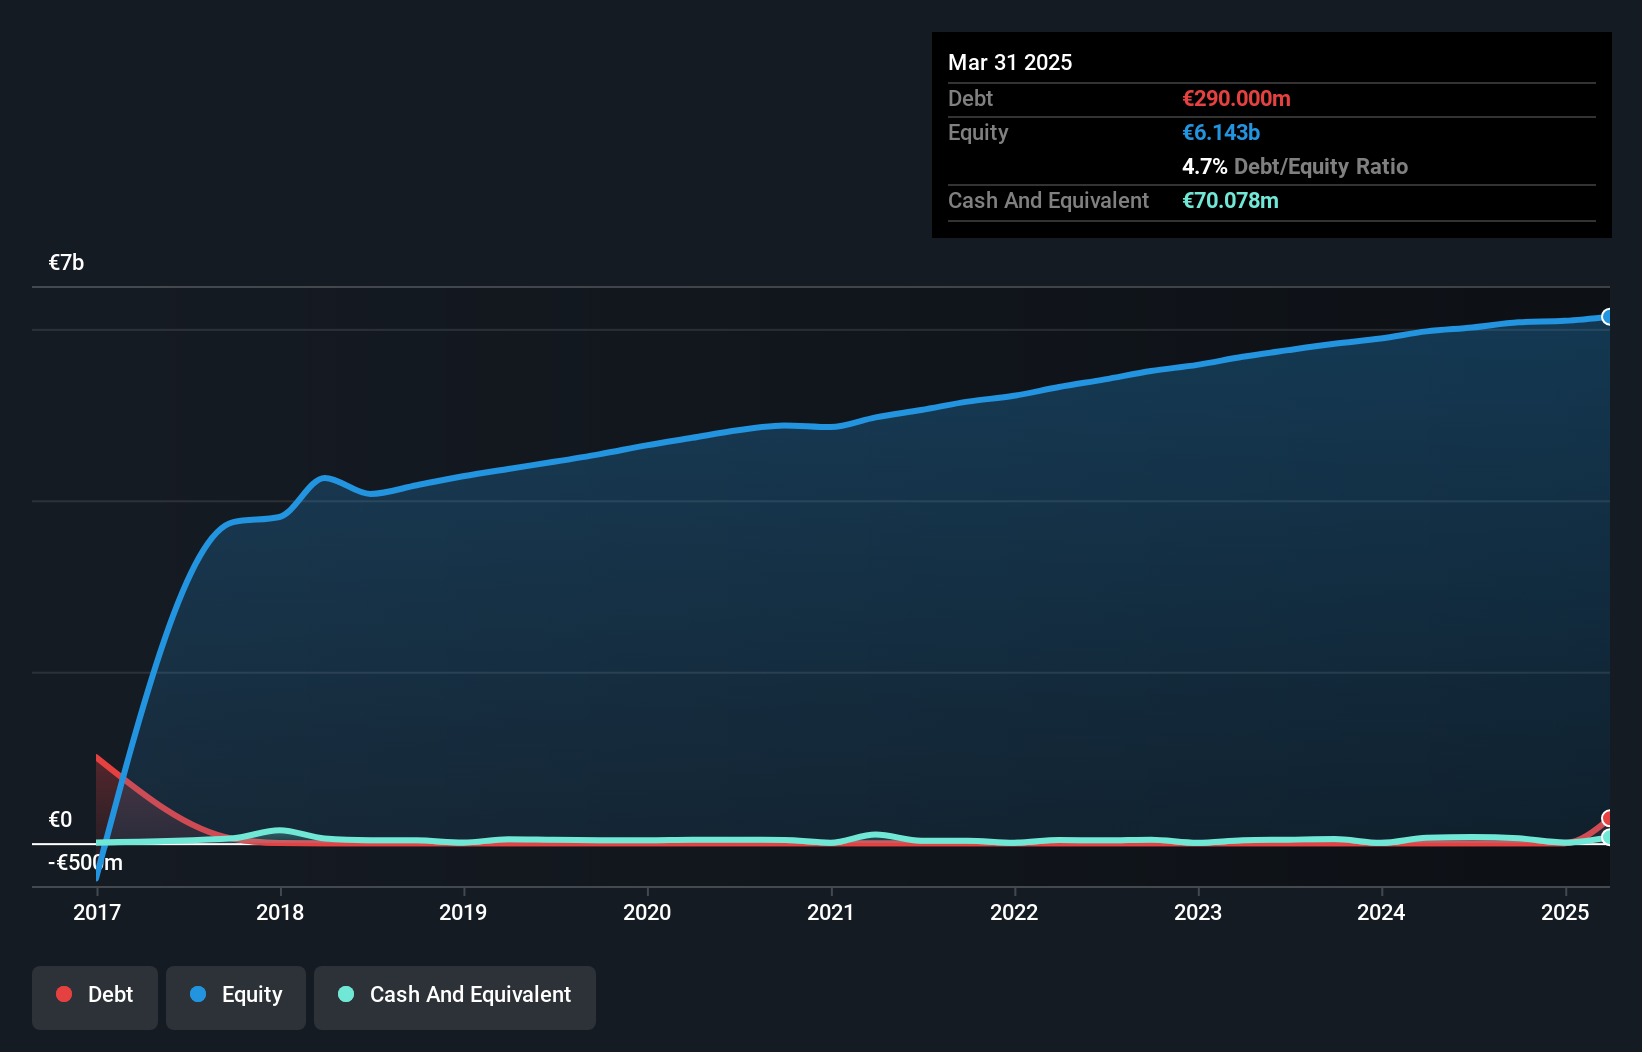Click the Debt label in tooltip
Viewport: 1642px width, 1052px height.
[x=970, y=98]
